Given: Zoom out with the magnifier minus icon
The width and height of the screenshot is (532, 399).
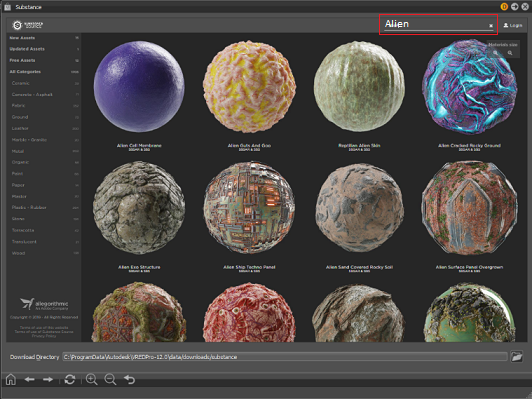Looking at the screenshot, I should (110, 379).
